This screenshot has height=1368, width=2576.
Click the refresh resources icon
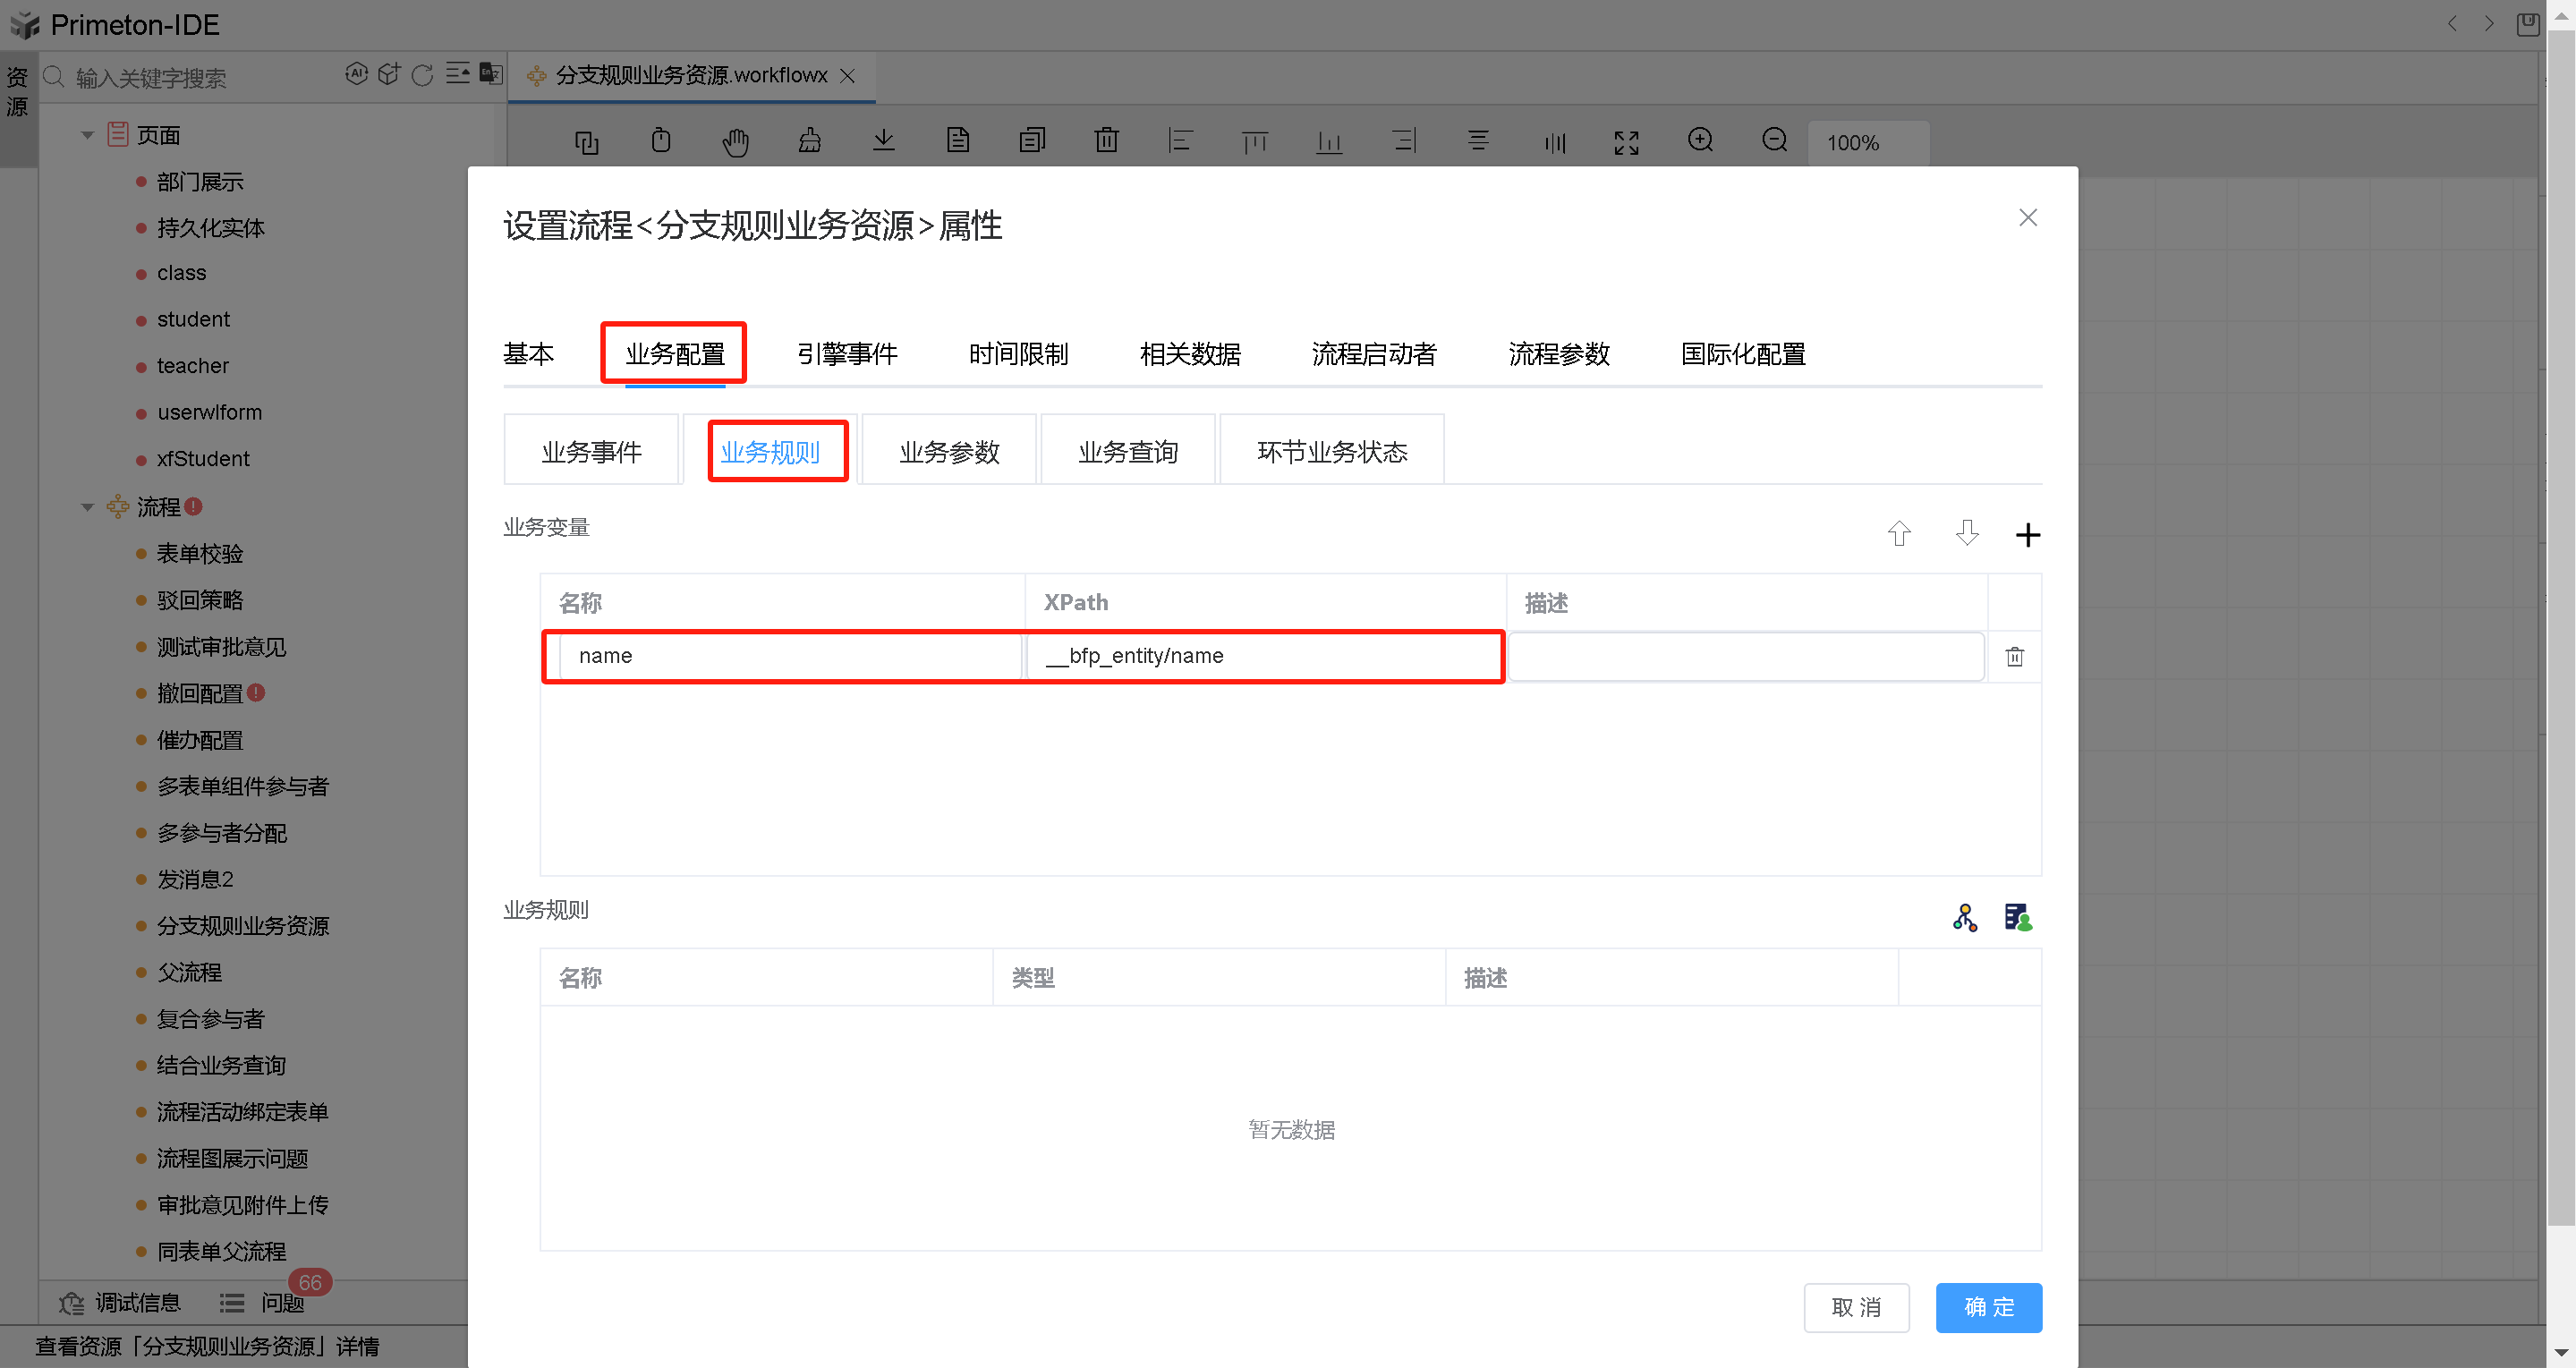422,75
